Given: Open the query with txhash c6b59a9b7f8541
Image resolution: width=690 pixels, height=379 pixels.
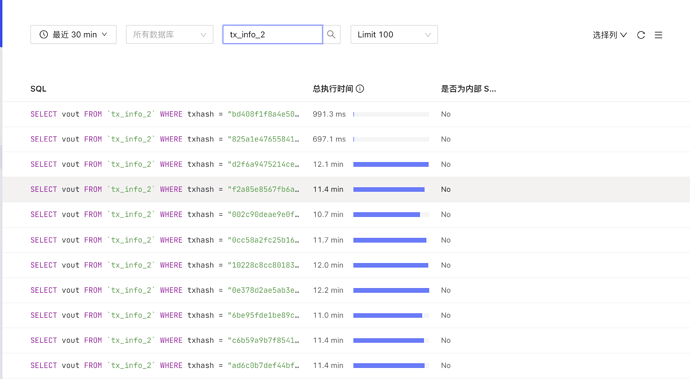Looking at the screenshot, I should [x=165, y=340].
